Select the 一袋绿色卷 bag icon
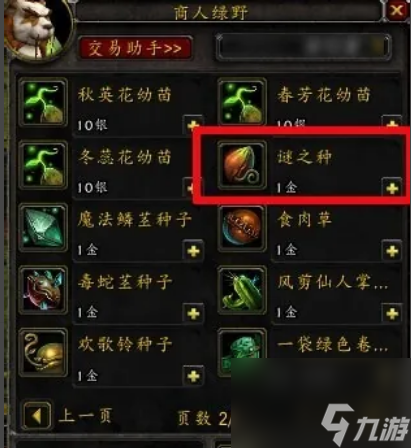The image size is (411, 448). pos(242,347)
